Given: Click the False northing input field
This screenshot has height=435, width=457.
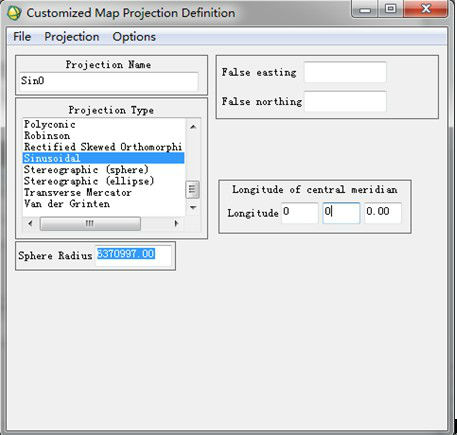Looking at the screenshot, I should click(x=345, y=101).
